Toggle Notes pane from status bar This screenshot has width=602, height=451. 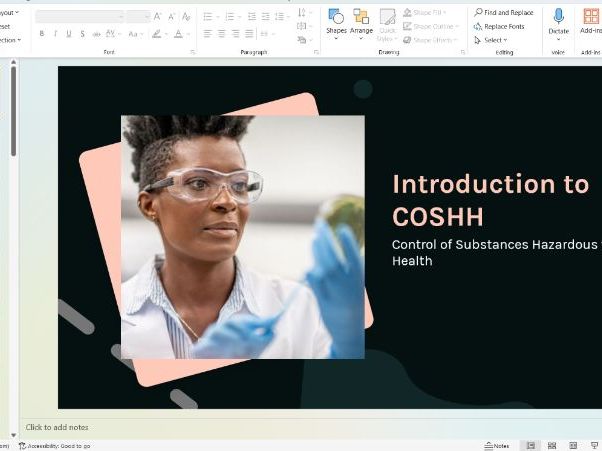[497, 446]
